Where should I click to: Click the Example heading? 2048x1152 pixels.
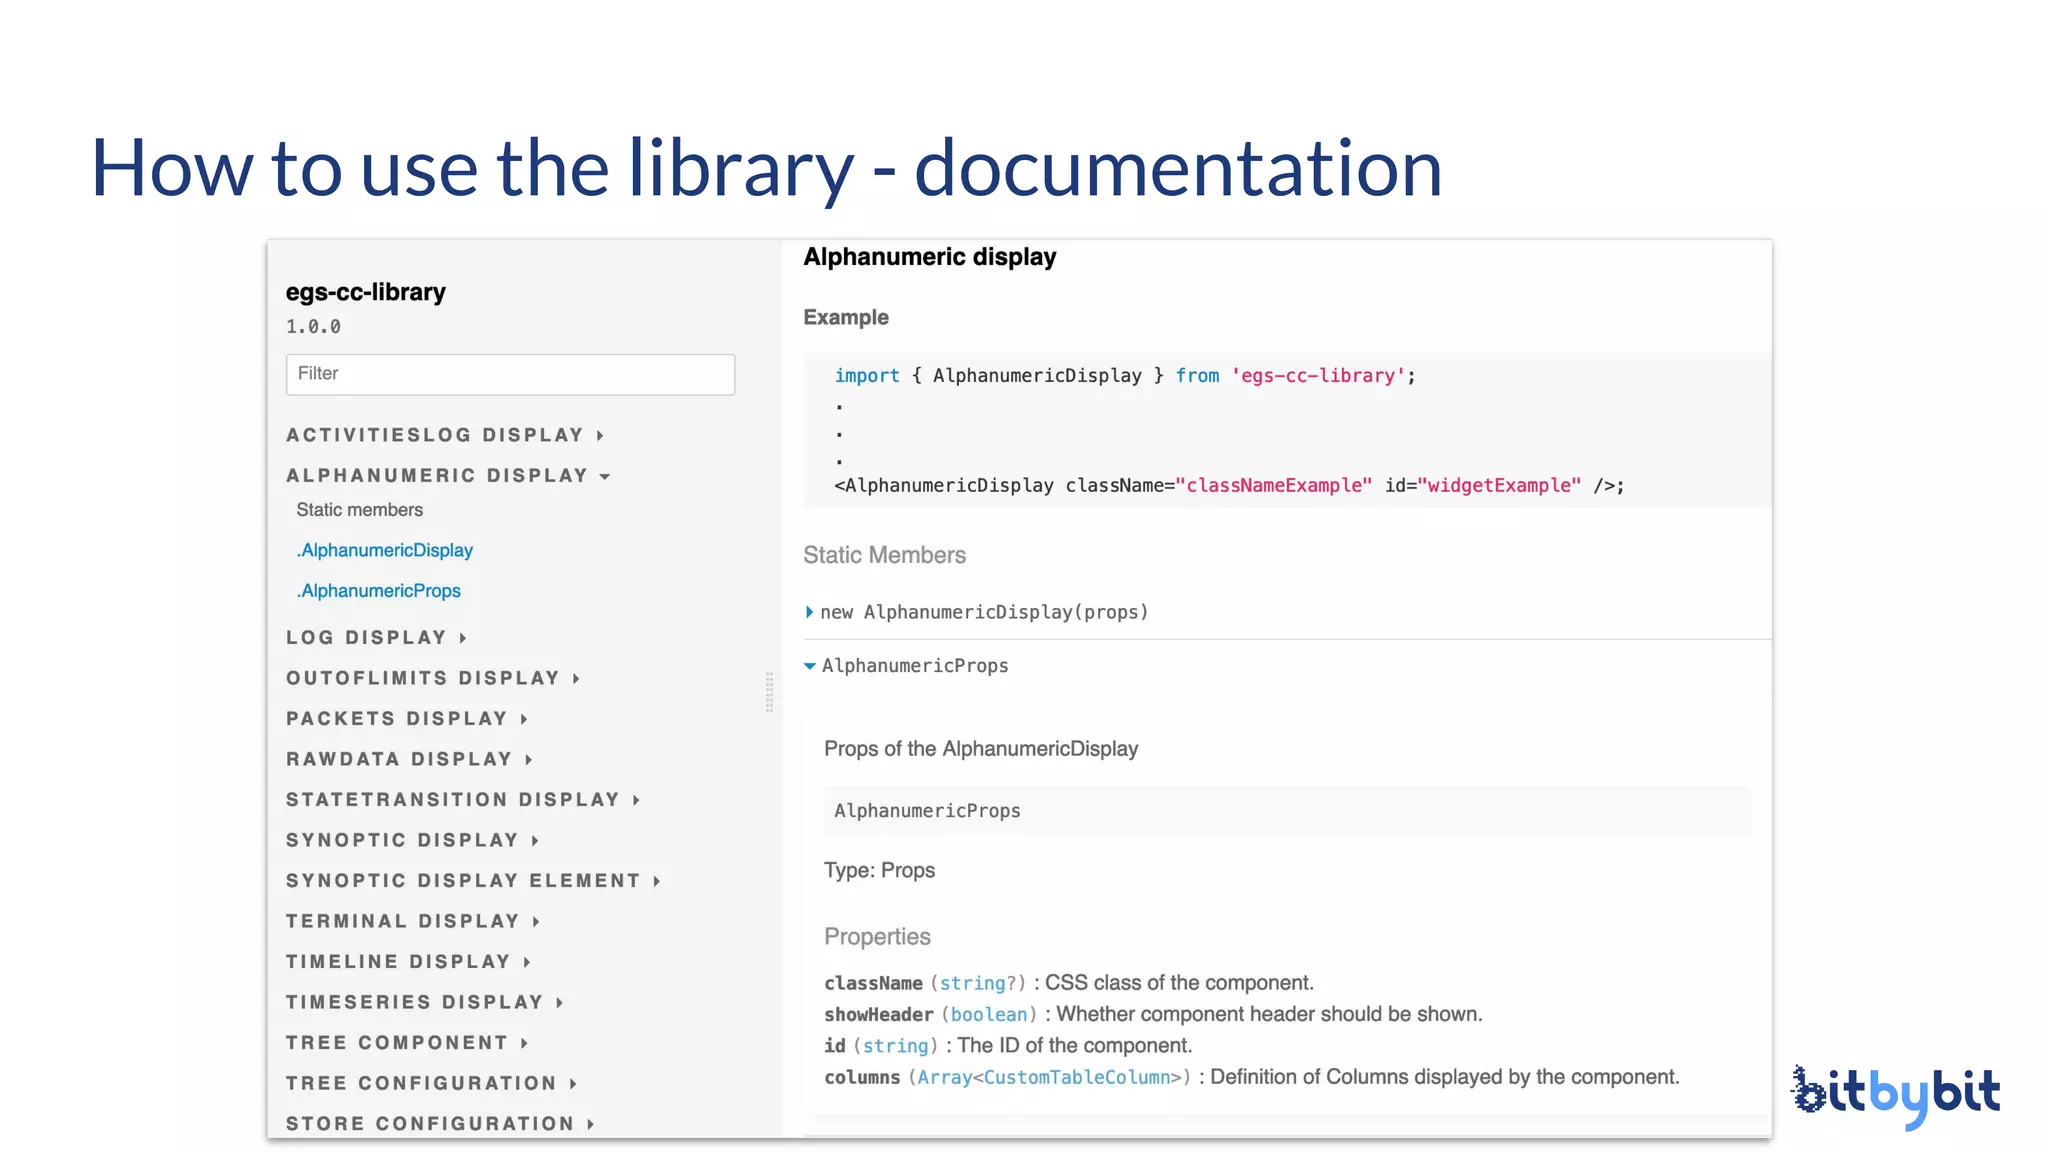tap(846, 318)
